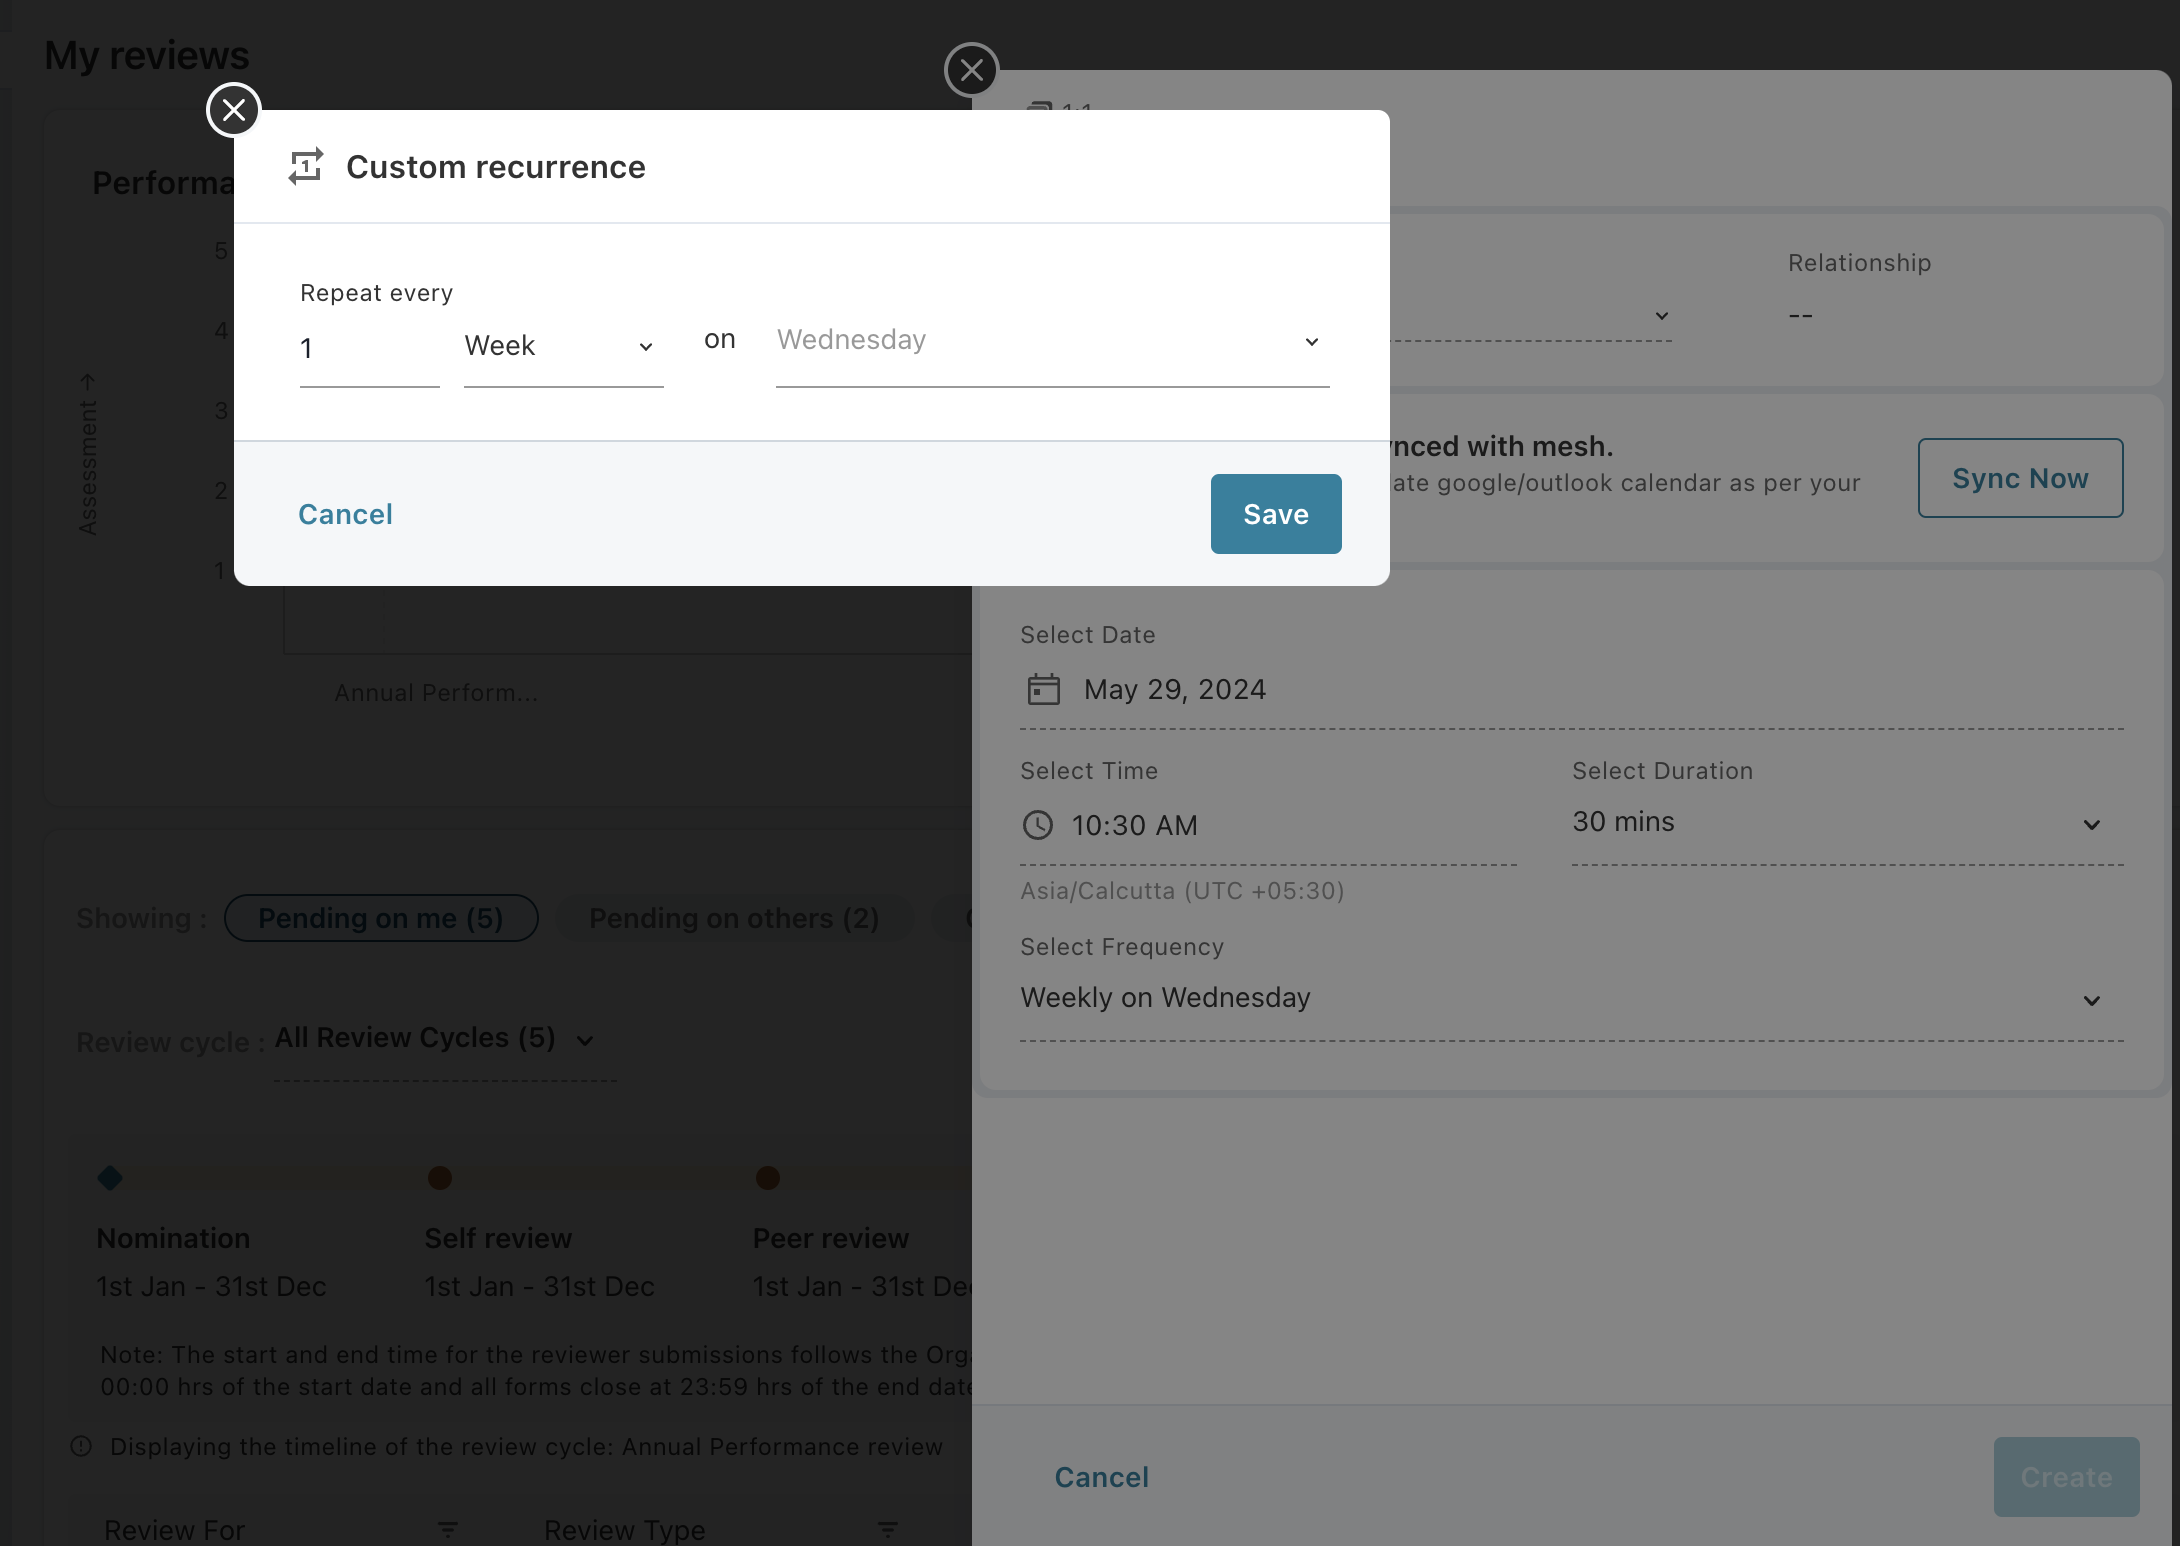Click the Nomination diamond timeline marker
2180x1546 pixels.
(110, 1178)
